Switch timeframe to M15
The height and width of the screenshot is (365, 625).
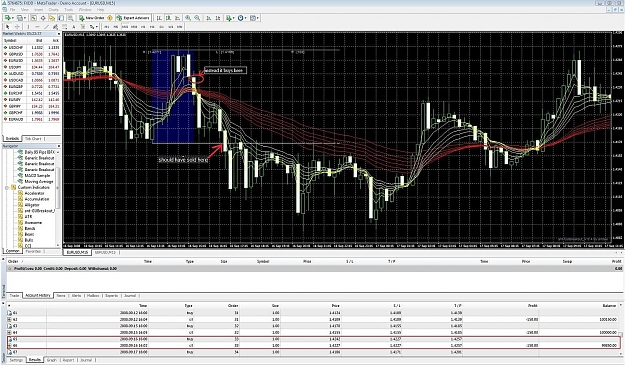125,27
